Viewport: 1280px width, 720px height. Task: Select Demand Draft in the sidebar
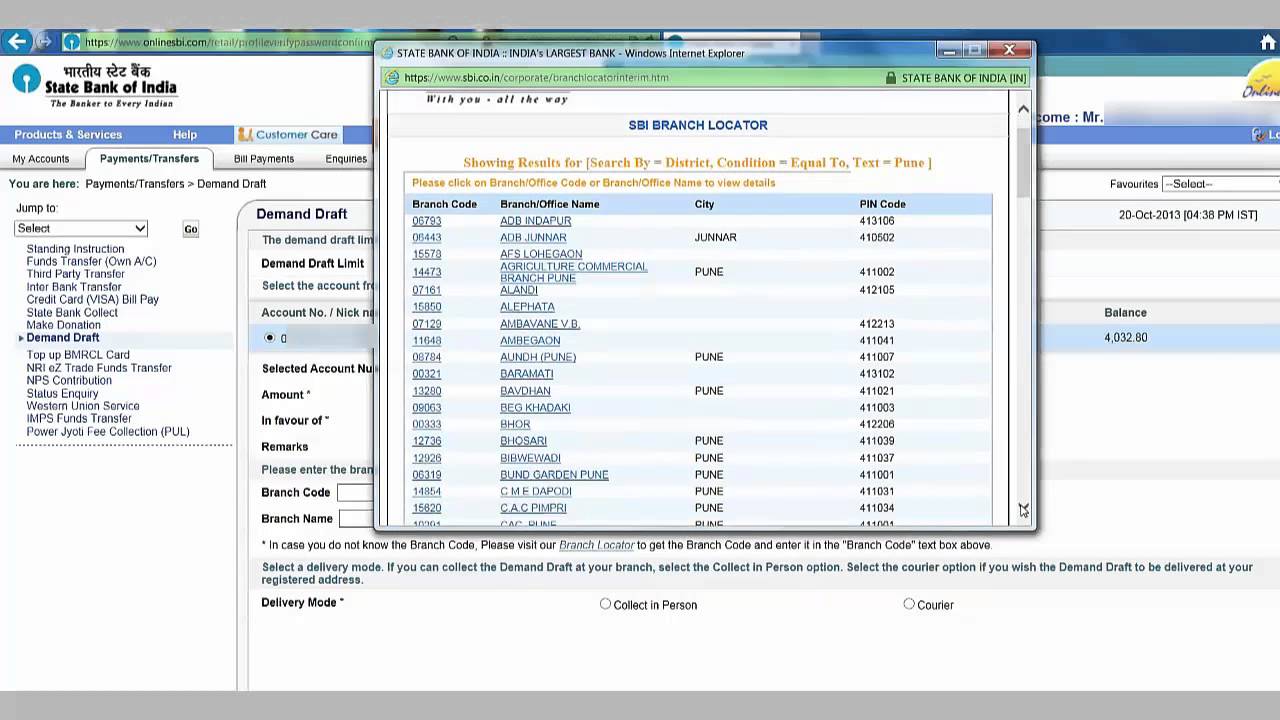click(63, 338)
